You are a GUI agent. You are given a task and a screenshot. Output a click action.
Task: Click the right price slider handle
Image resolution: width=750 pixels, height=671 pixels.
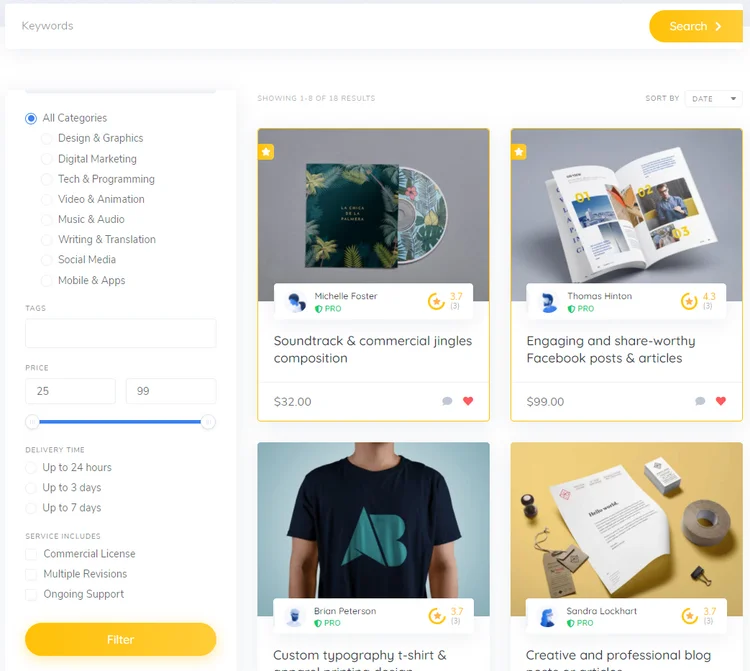tap(208, 422)
